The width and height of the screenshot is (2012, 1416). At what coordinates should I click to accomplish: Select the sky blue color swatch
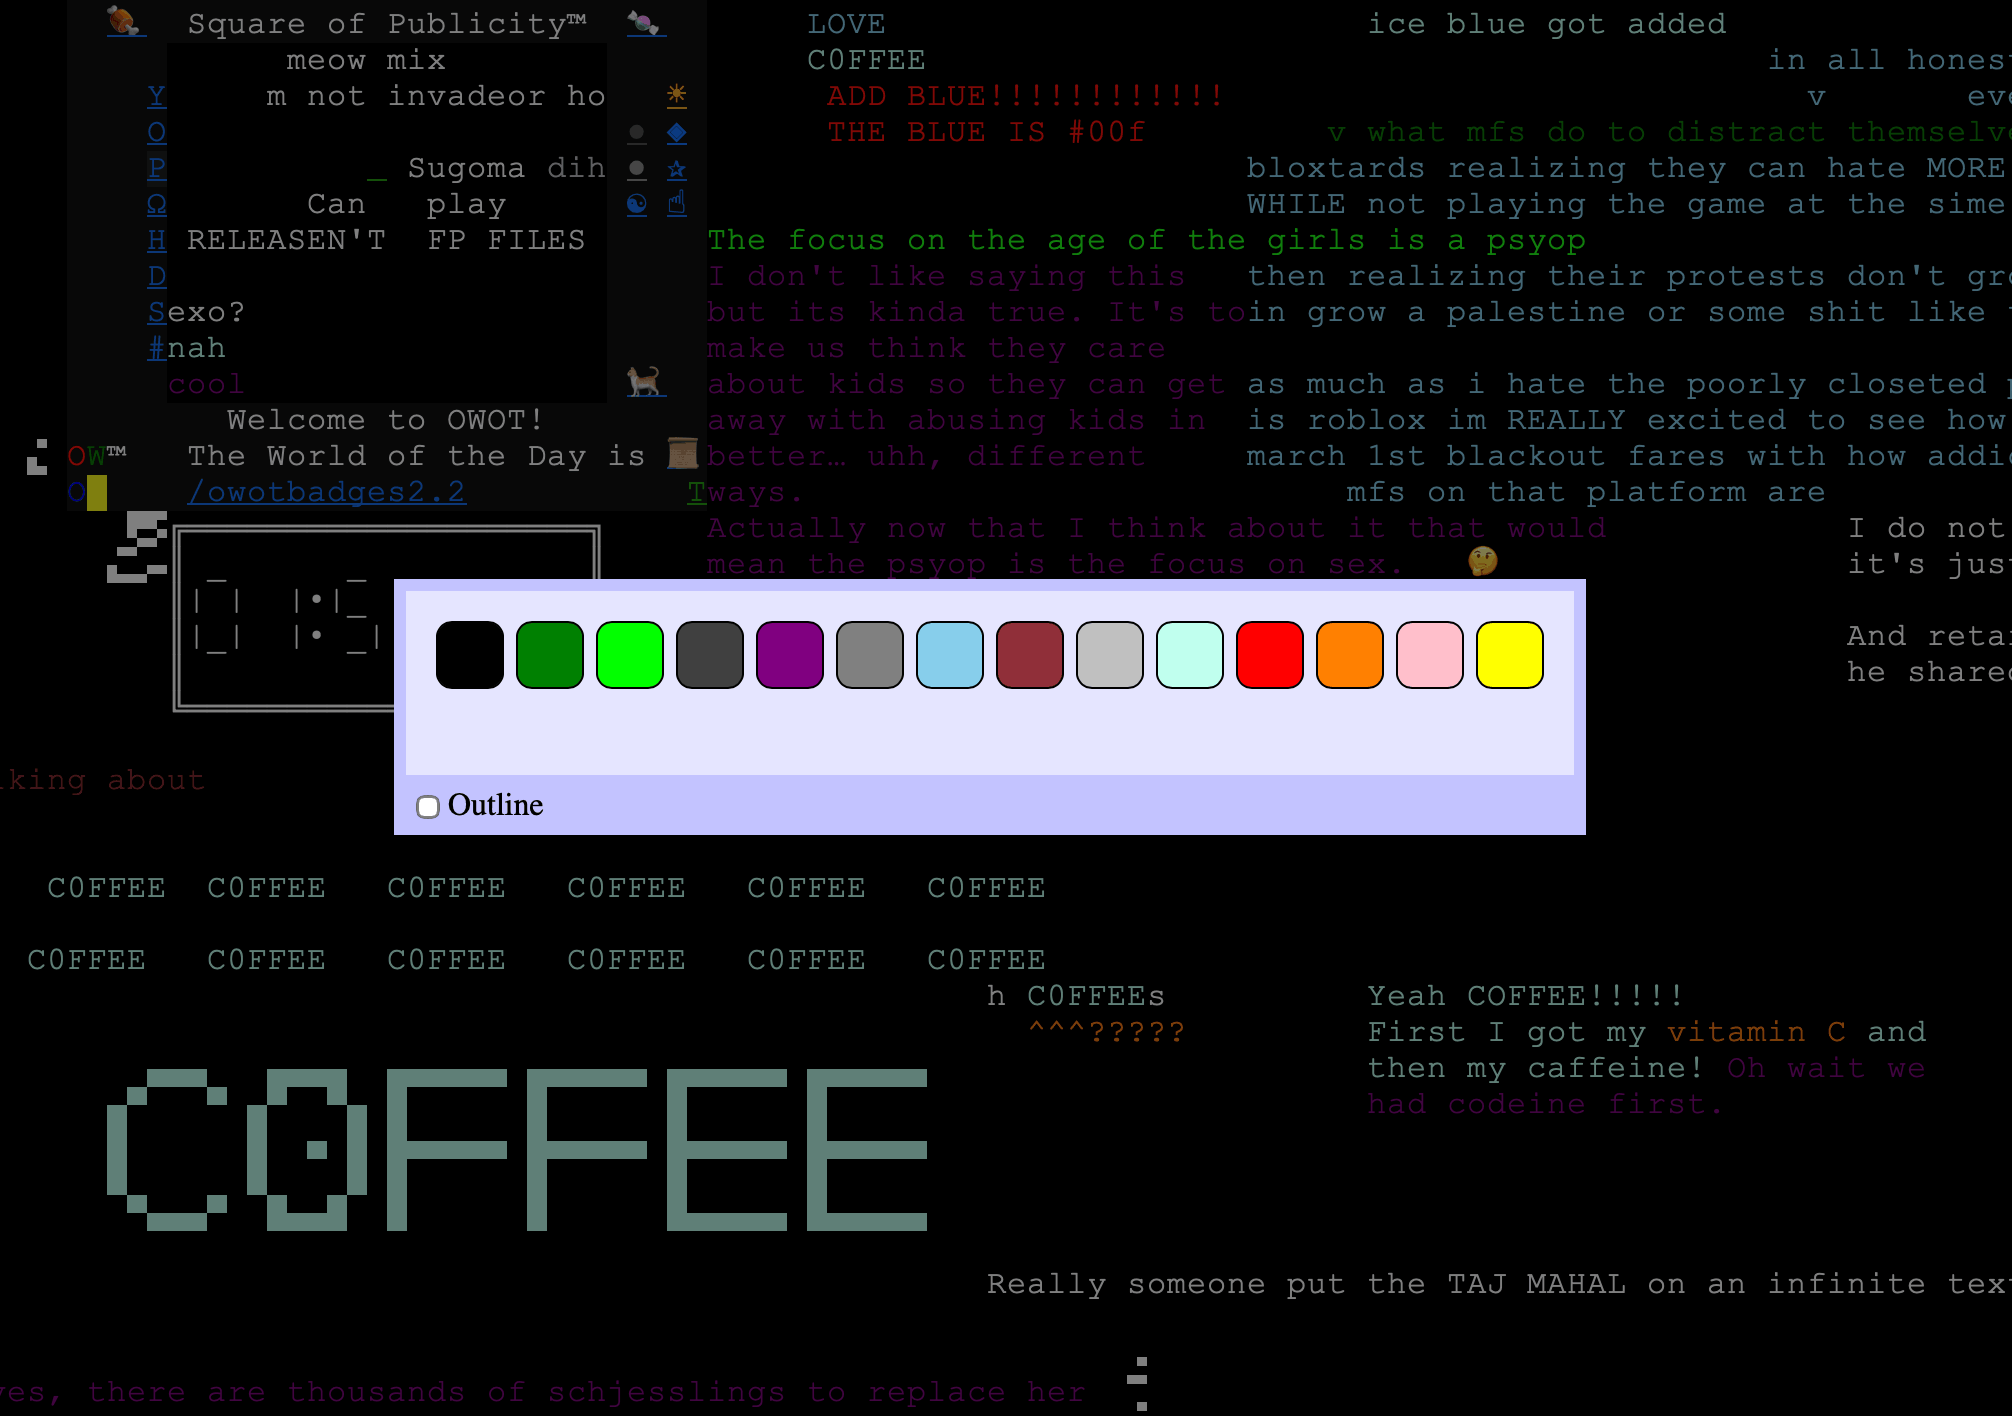[950, 655]
